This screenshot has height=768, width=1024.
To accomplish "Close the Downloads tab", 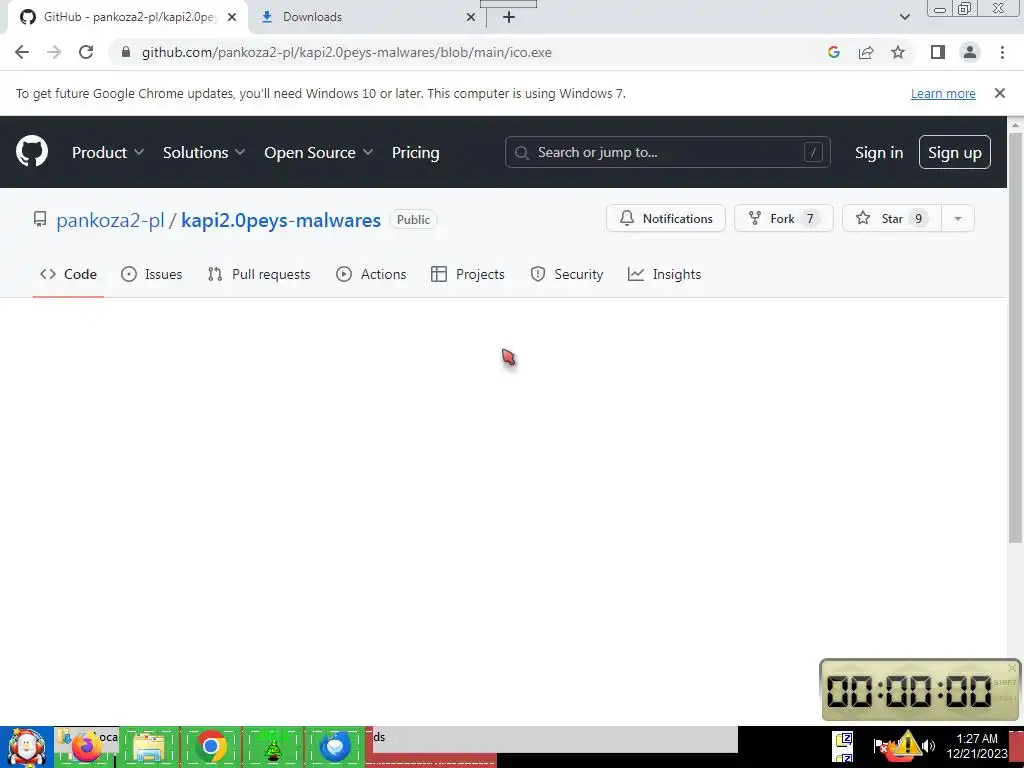I will click(x=470, y=17).
